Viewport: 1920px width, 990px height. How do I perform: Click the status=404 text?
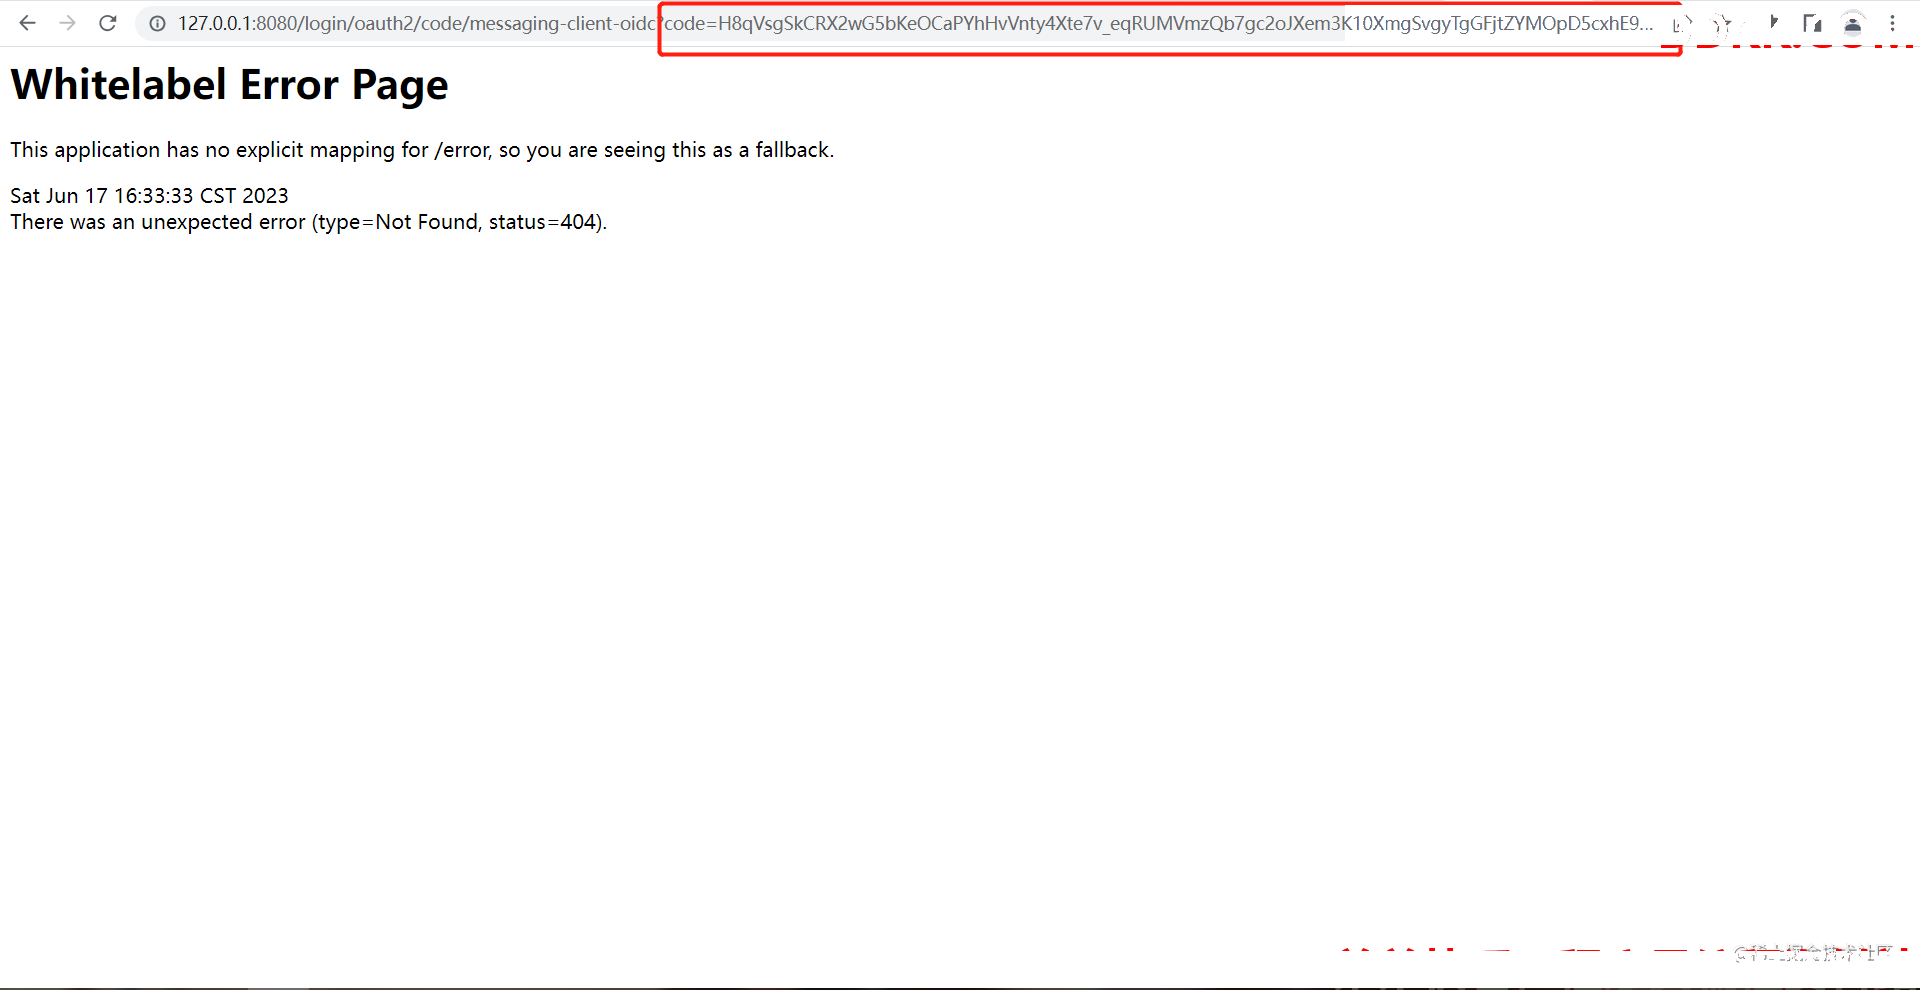tap(544, 222)
